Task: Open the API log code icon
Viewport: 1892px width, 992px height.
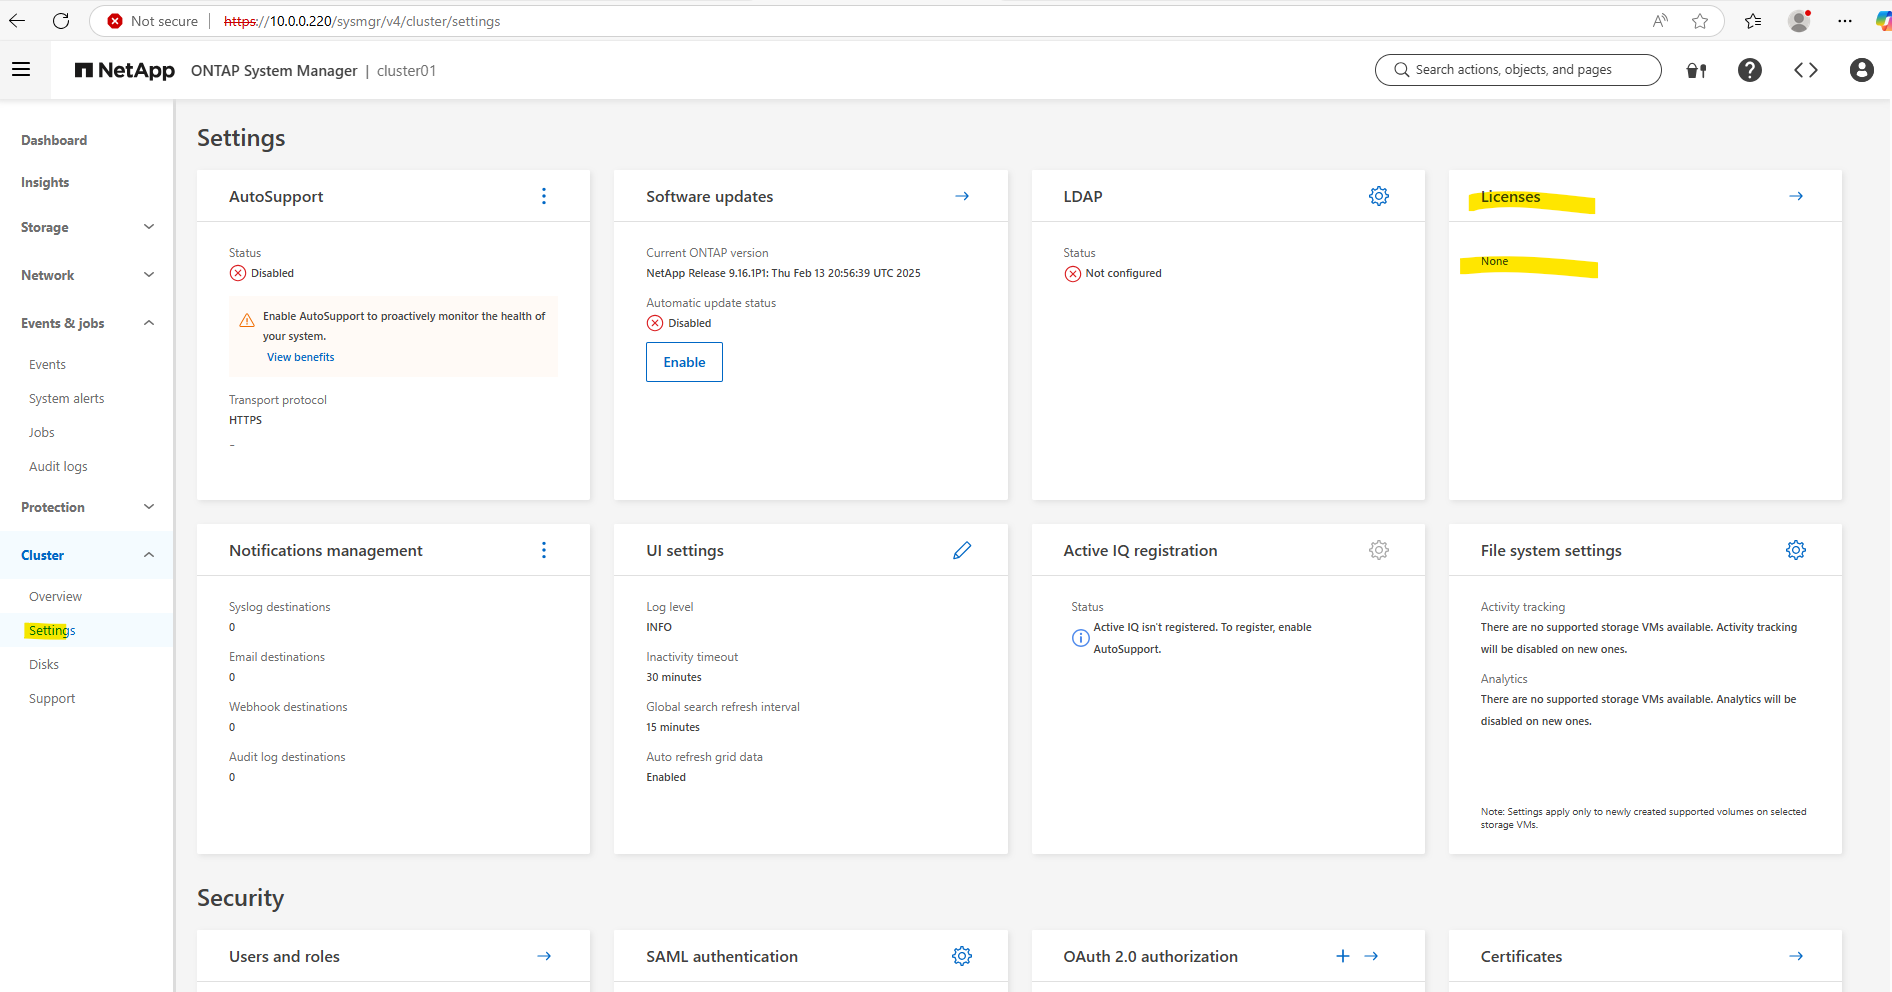Action: pos(1806,70)
